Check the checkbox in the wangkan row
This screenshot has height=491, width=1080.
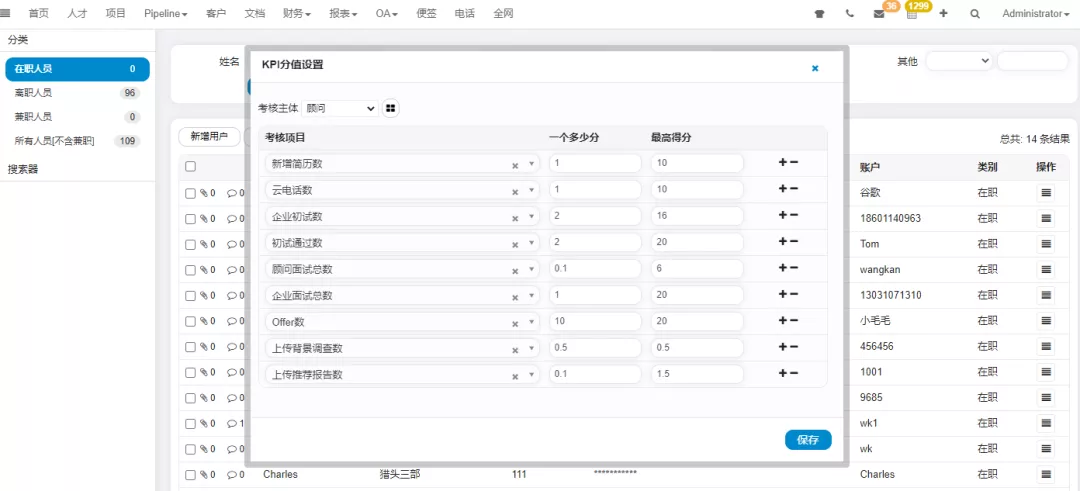click(191, 270)
